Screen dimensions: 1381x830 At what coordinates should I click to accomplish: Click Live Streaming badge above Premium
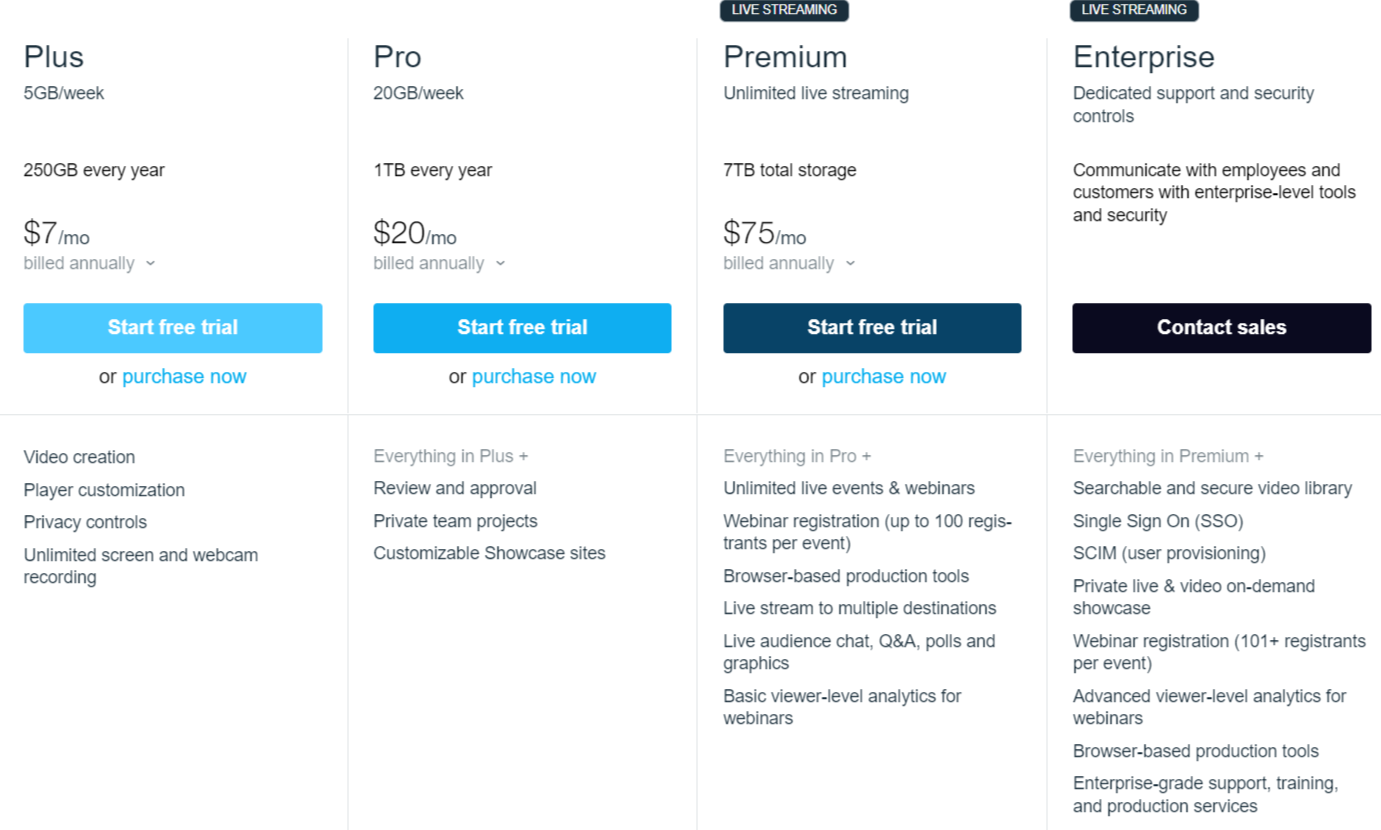point(785,10)
